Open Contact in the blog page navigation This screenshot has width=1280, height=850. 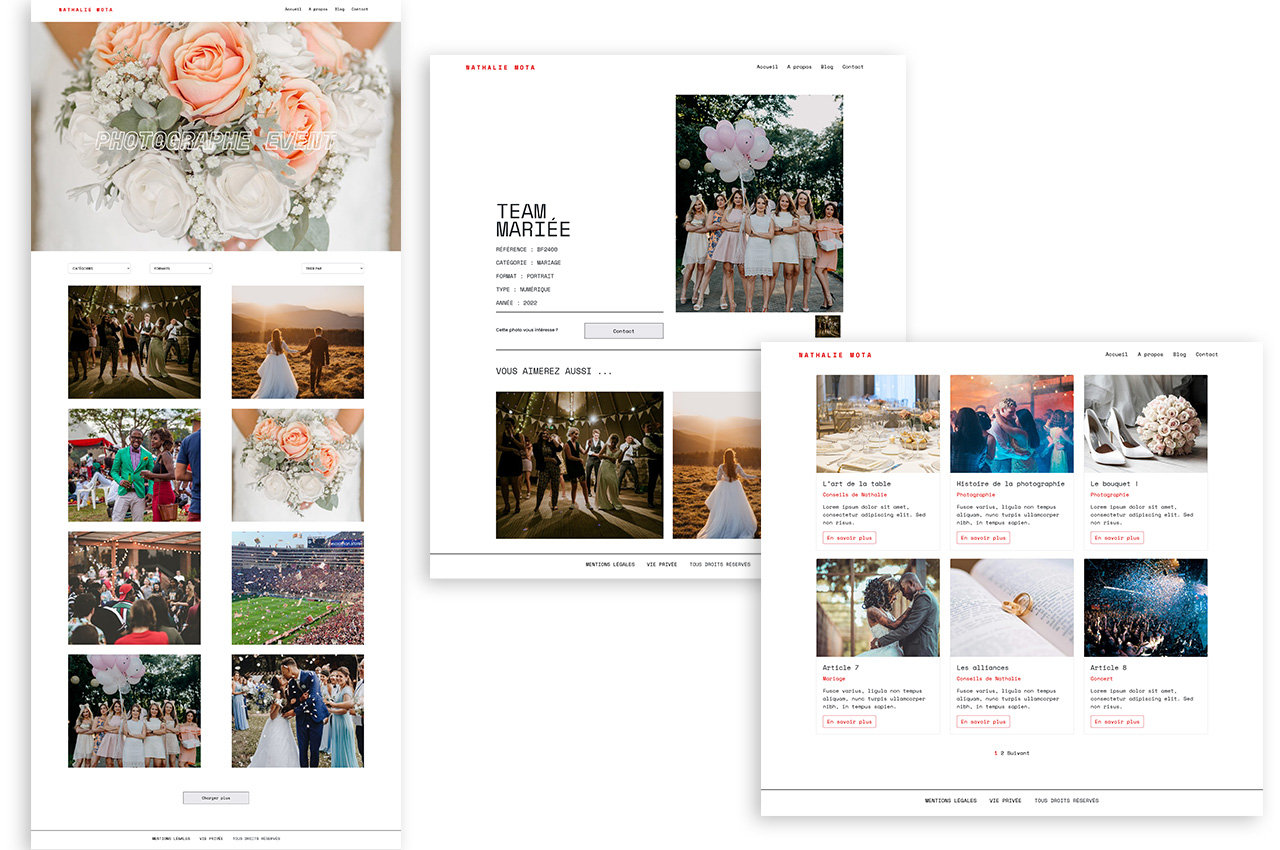pos(1207,354)
